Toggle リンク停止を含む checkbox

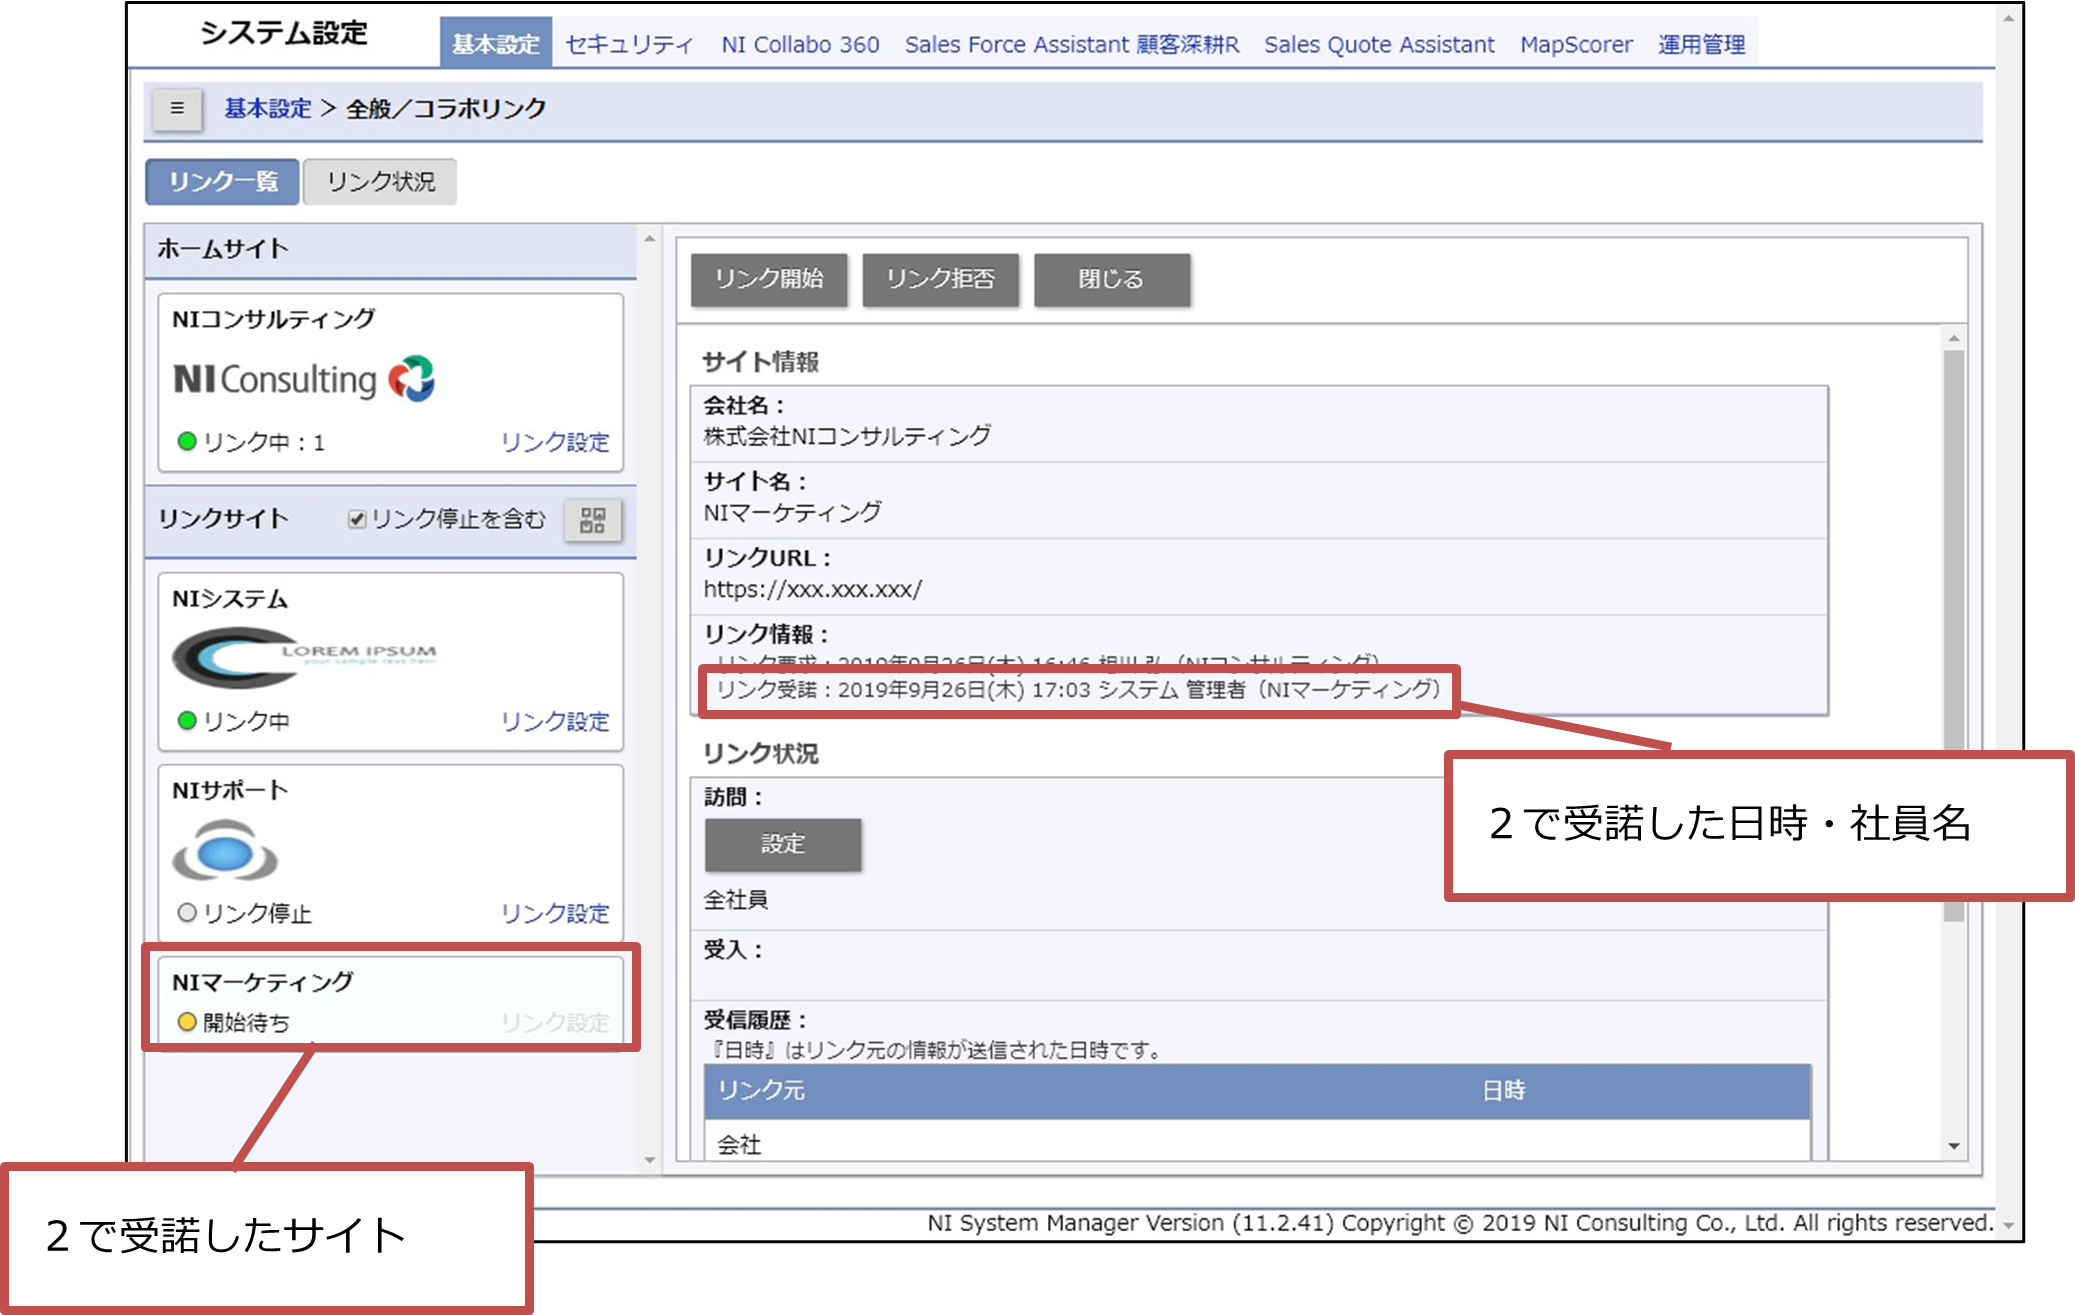(x=356, y=519)
